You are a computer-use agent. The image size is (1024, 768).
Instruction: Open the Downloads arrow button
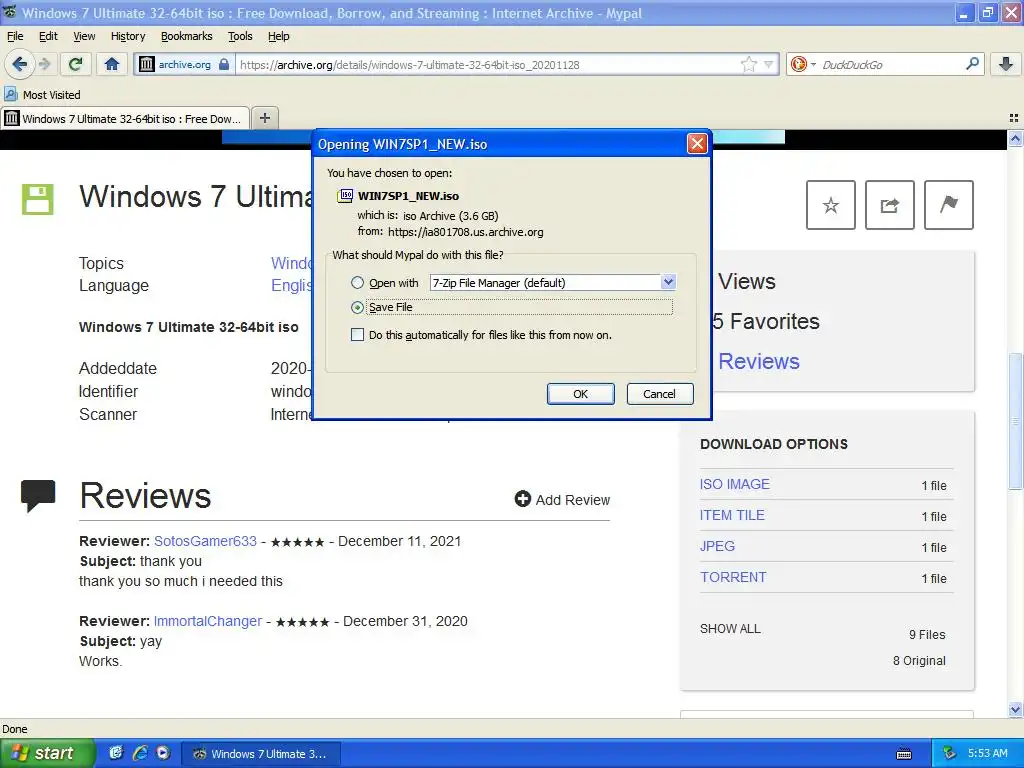pos(1006,64)
